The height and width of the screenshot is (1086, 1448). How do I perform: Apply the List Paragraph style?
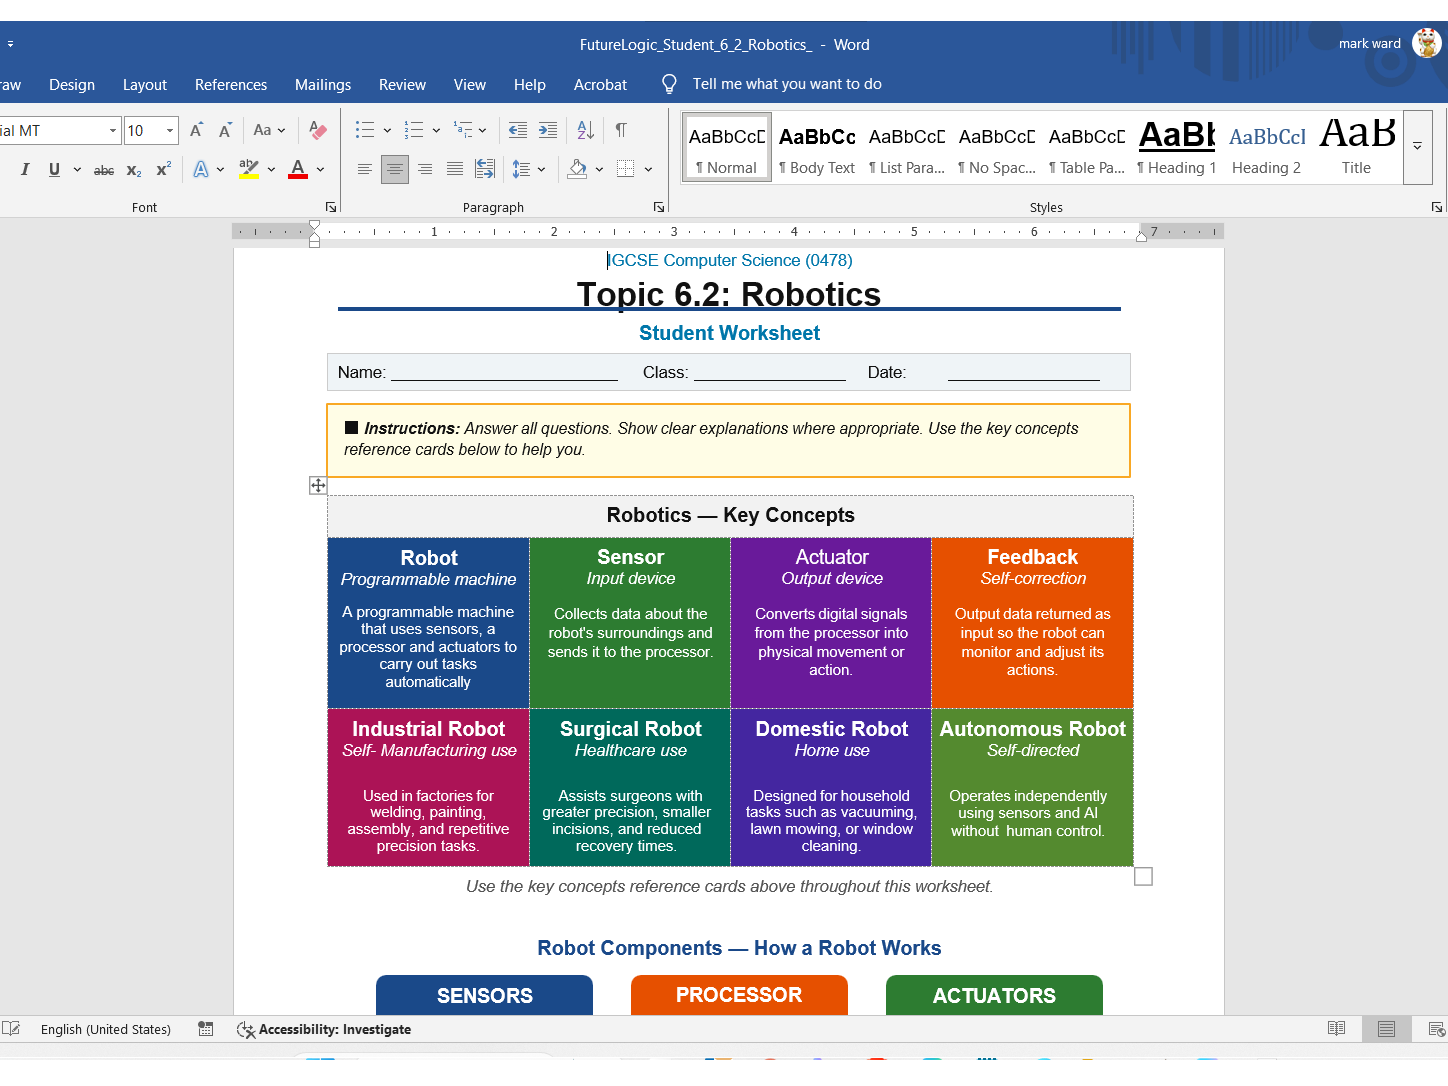(x=907, y=148)
